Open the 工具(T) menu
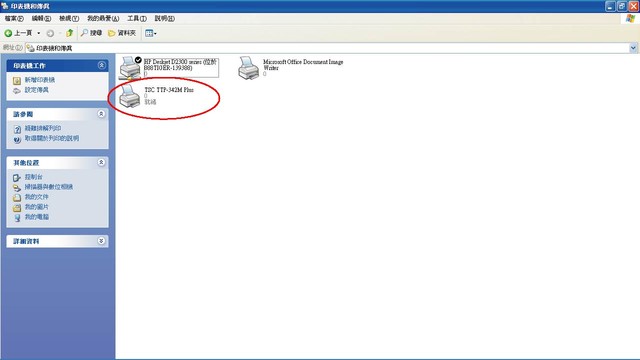The image size is (640, 360). (x=137, y=19)
